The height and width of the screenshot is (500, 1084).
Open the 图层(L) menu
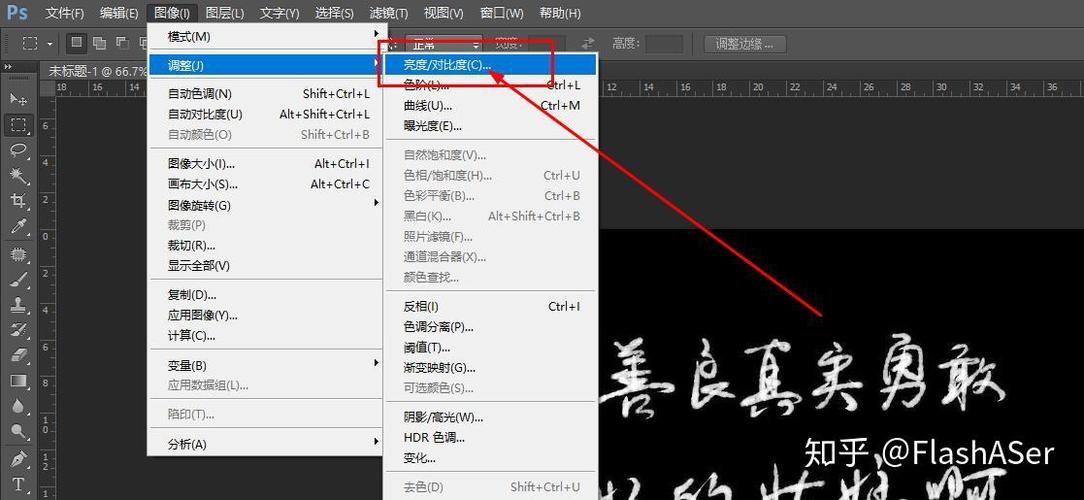[x=225, y=13]
